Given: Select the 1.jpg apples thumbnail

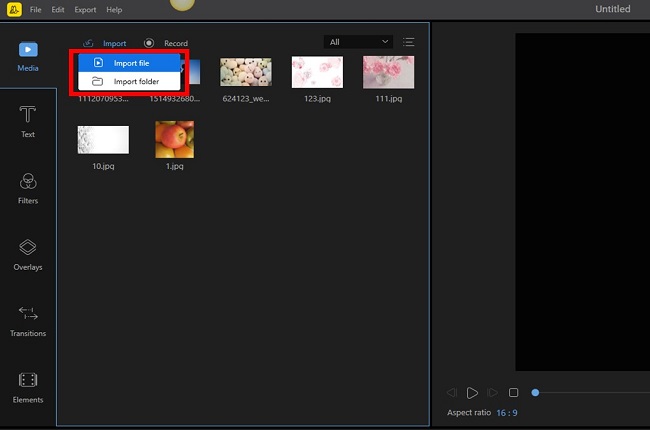Looking at the screenshot, I should pos(175,139).
